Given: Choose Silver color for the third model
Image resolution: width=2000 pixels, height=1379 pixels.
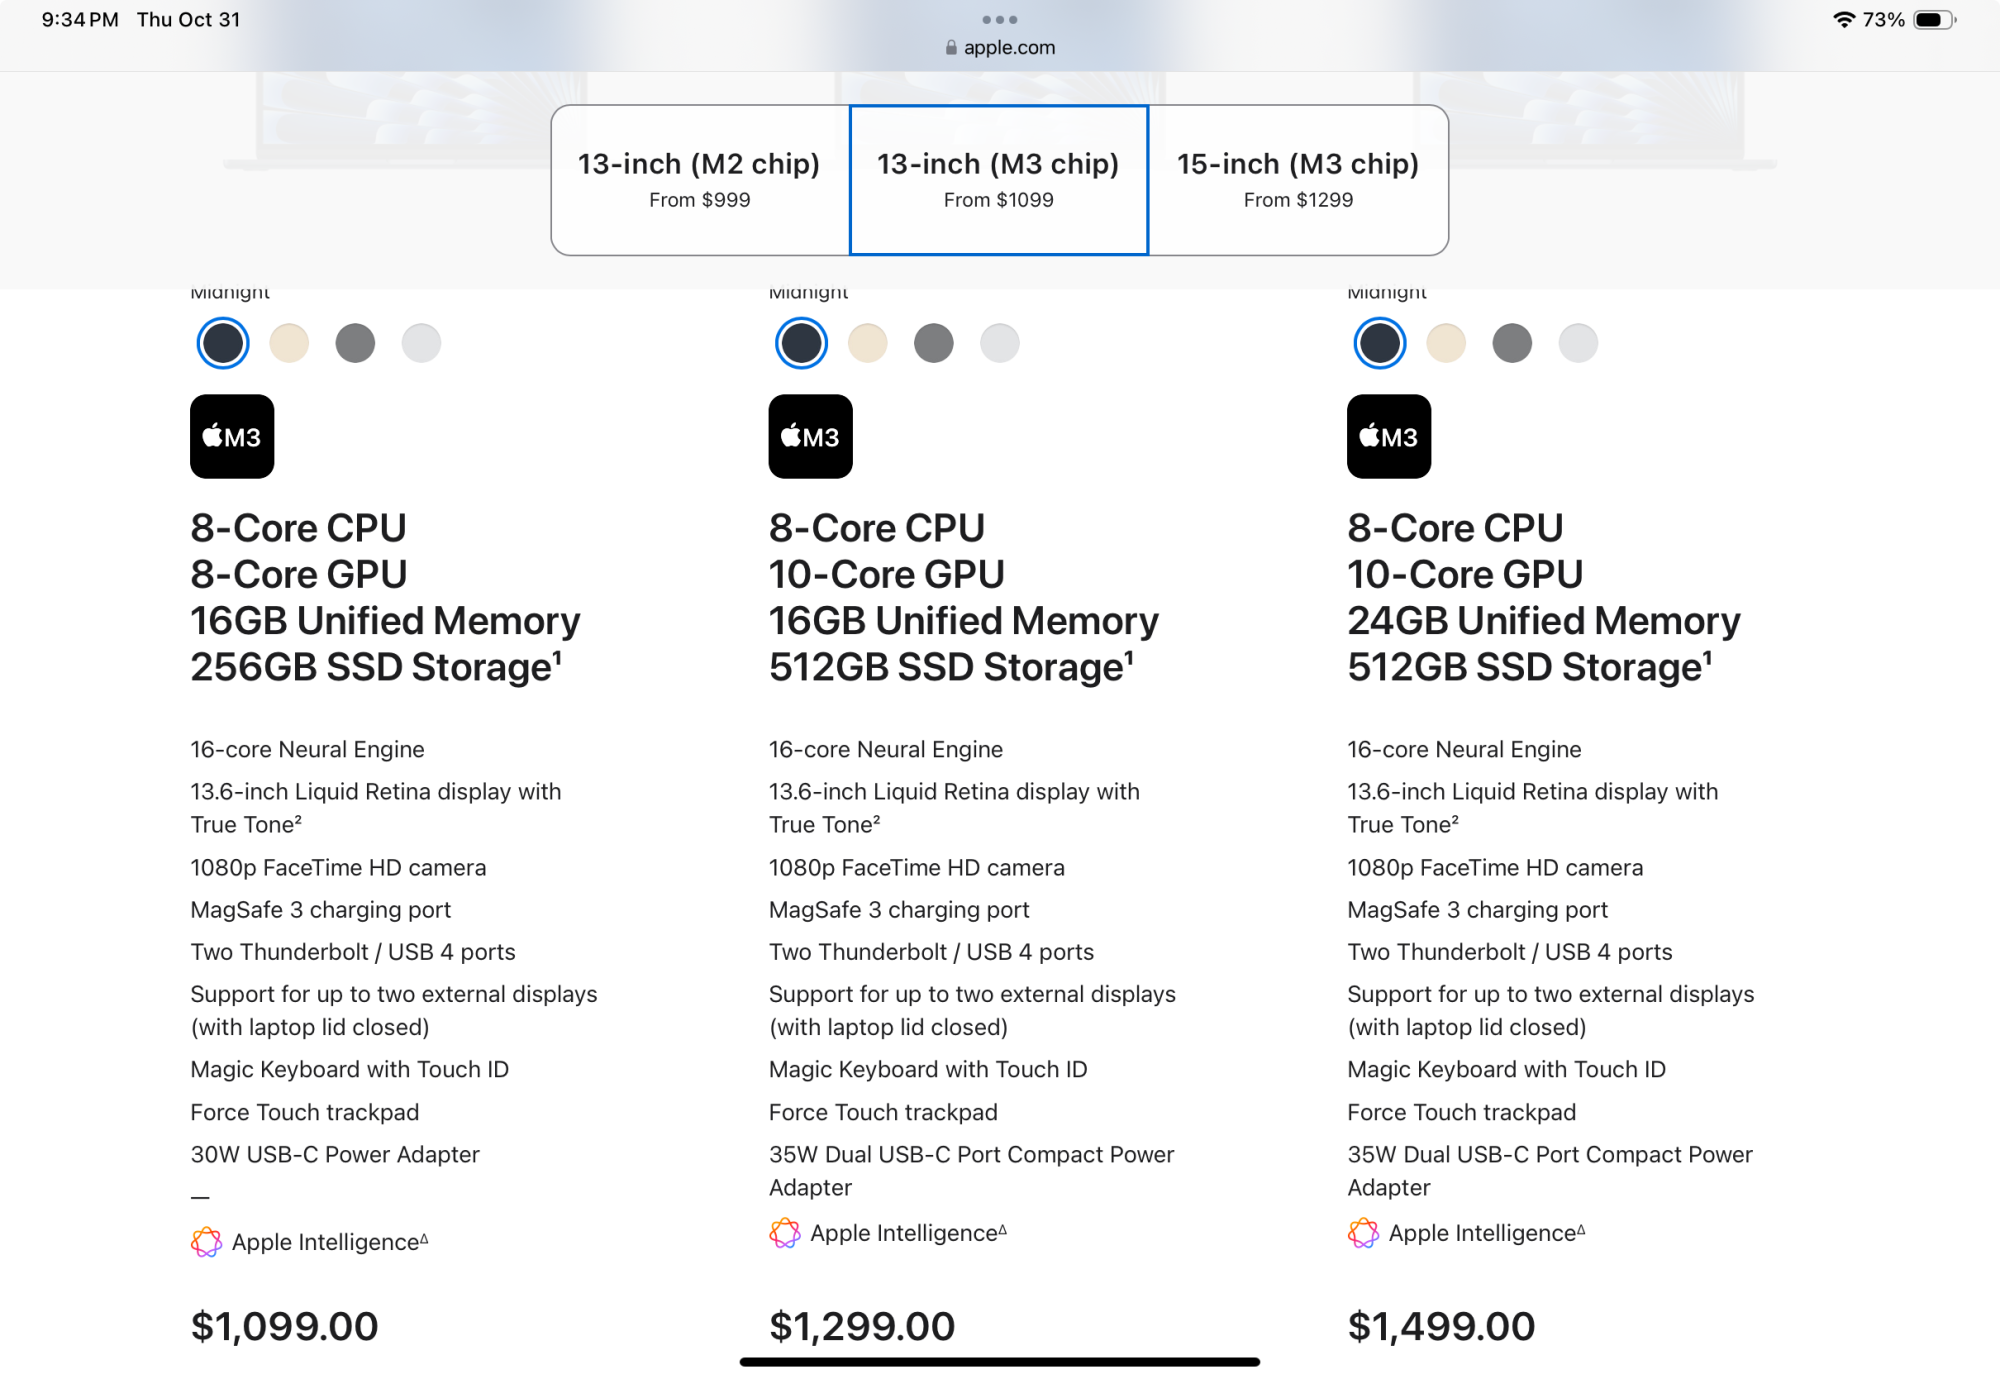Looking at the screenshot, I should (x=1577, y=343).
